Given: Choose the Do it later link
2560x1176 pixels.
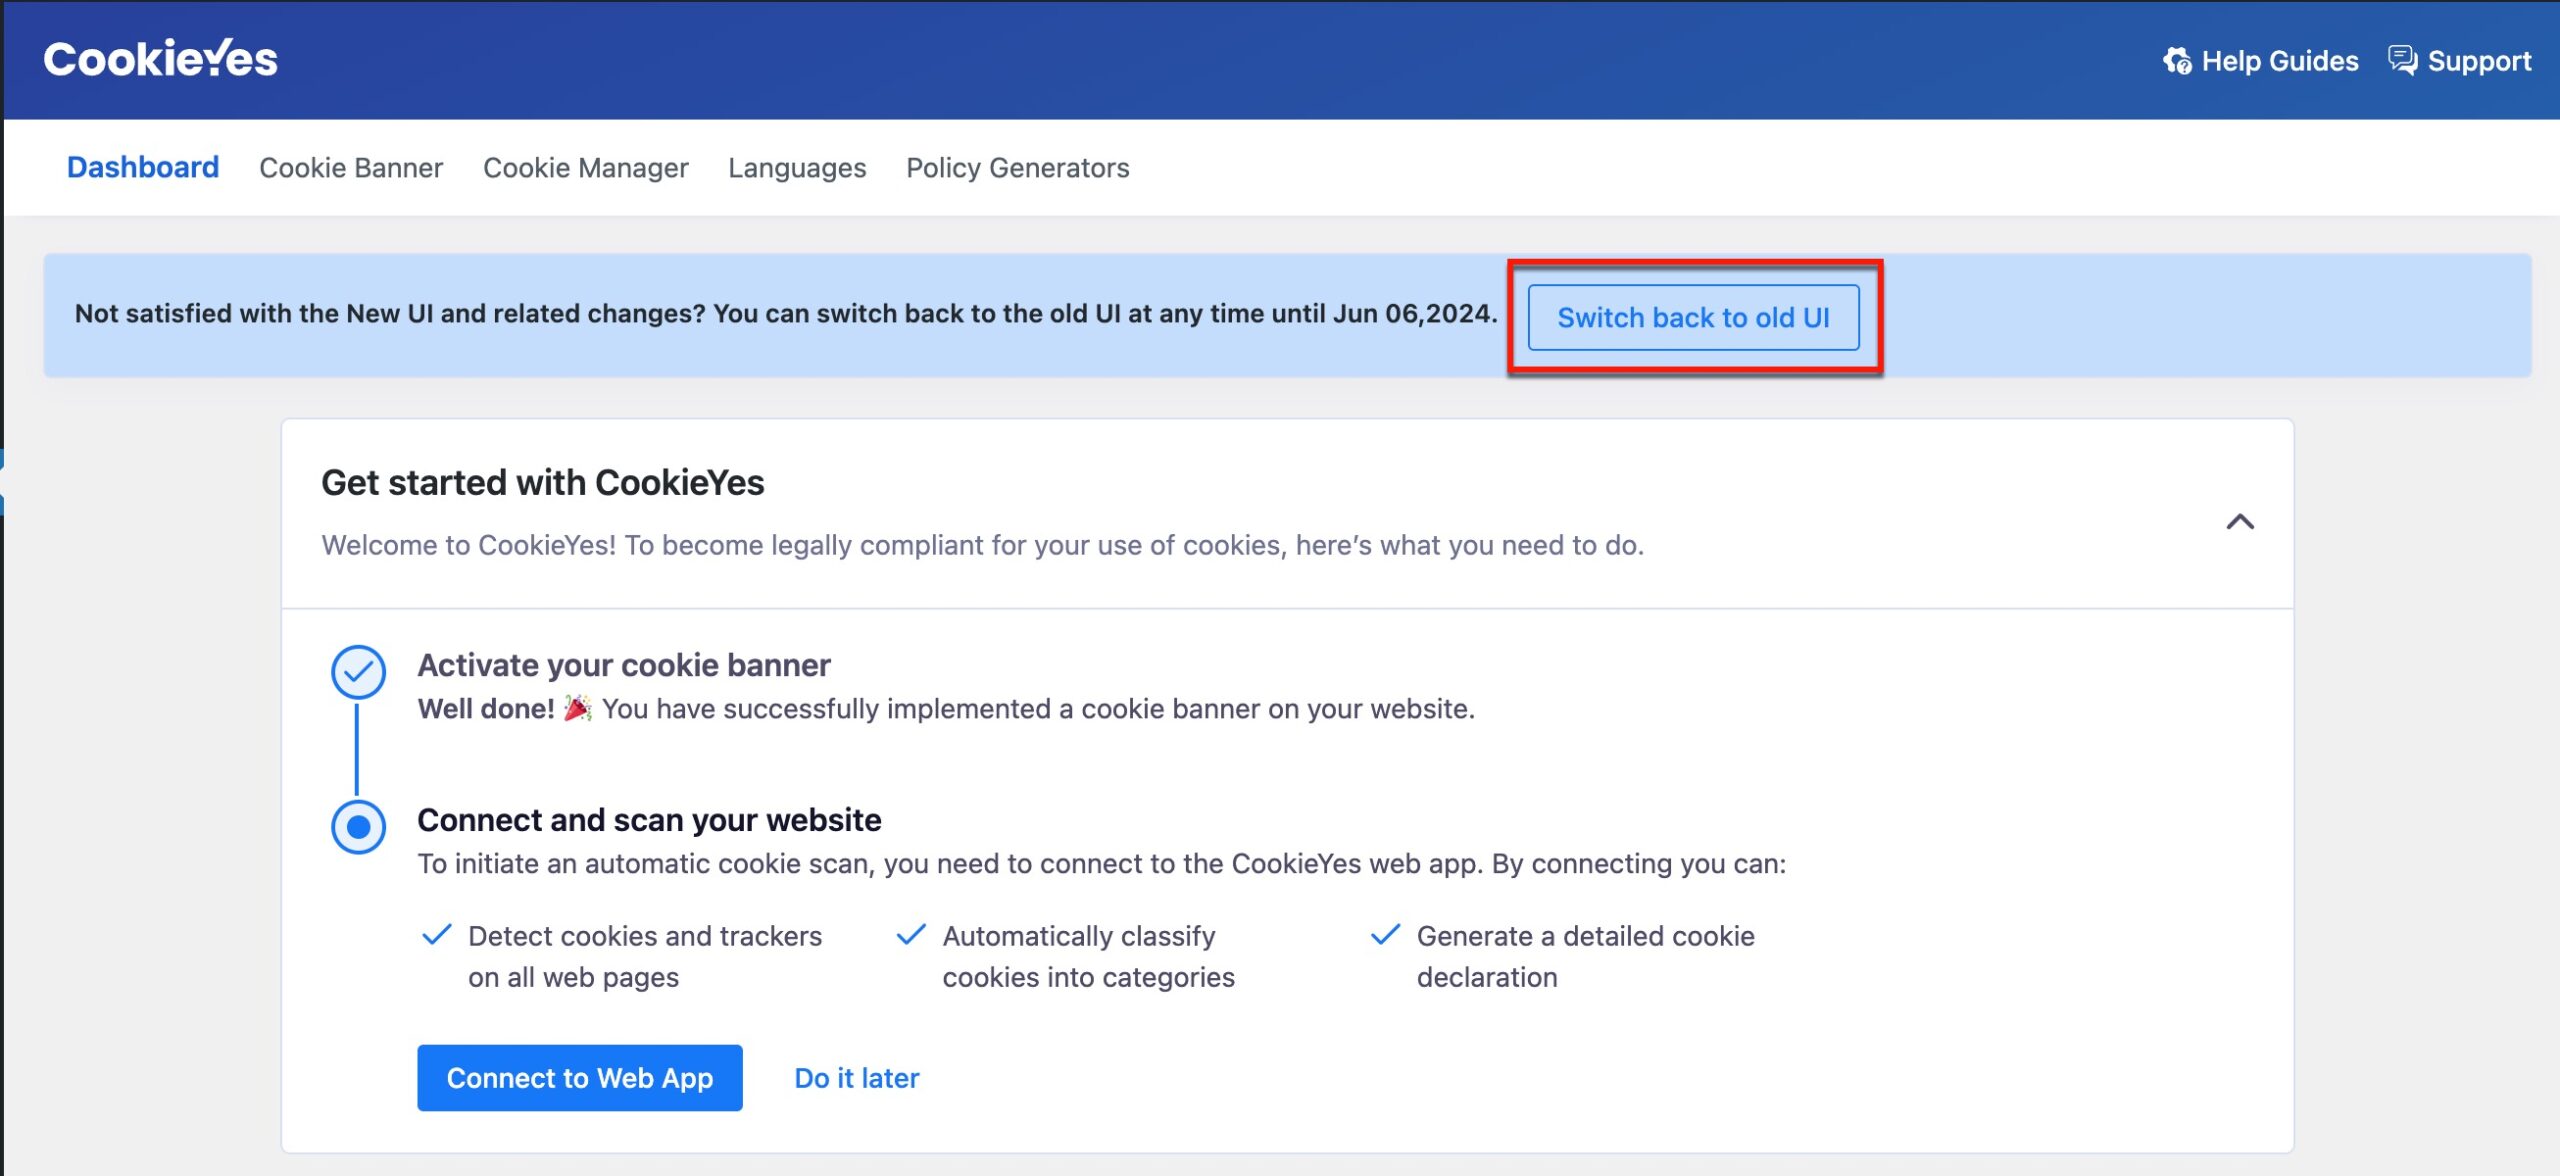Looking at the screenshot, I should 857,1078.
